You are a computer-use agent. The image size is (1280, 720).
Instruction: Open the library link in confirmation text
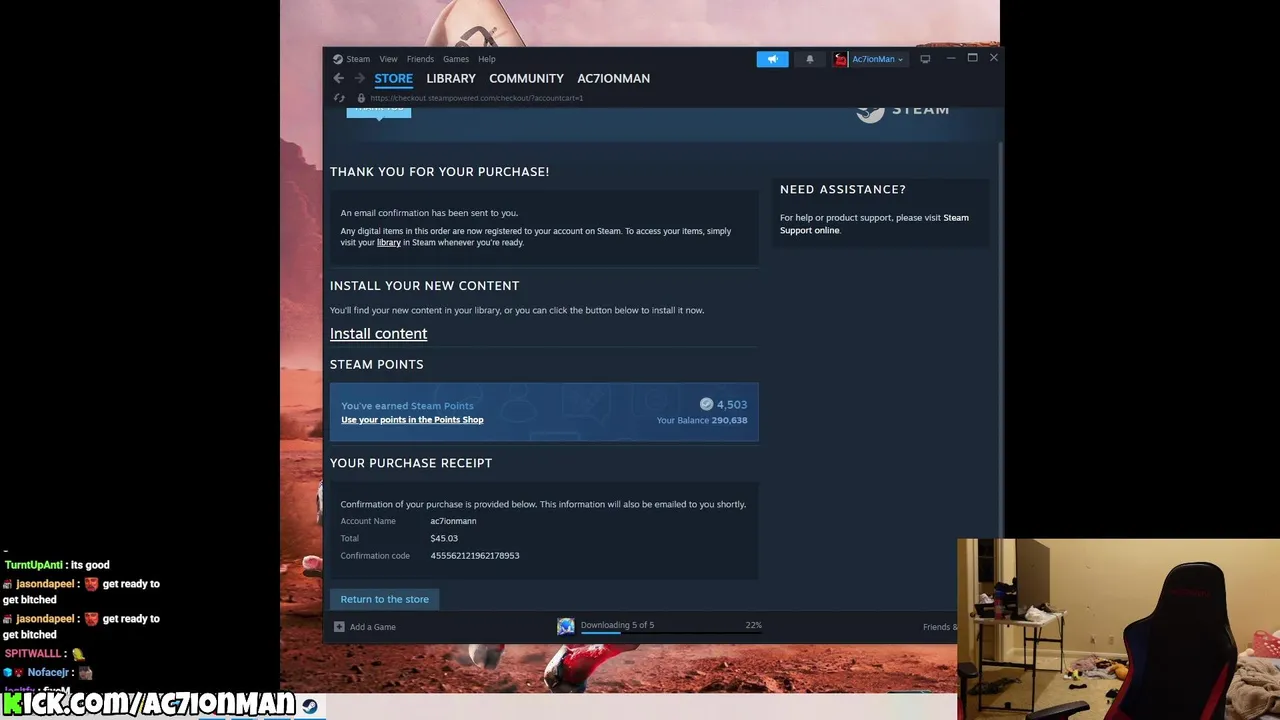coord(389,242)
